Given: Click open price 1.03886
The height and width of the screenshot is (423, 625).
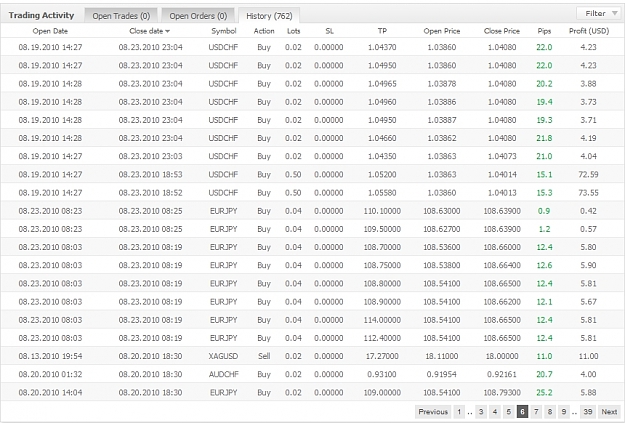Looking at the screenshot, I should pos(442,102).
